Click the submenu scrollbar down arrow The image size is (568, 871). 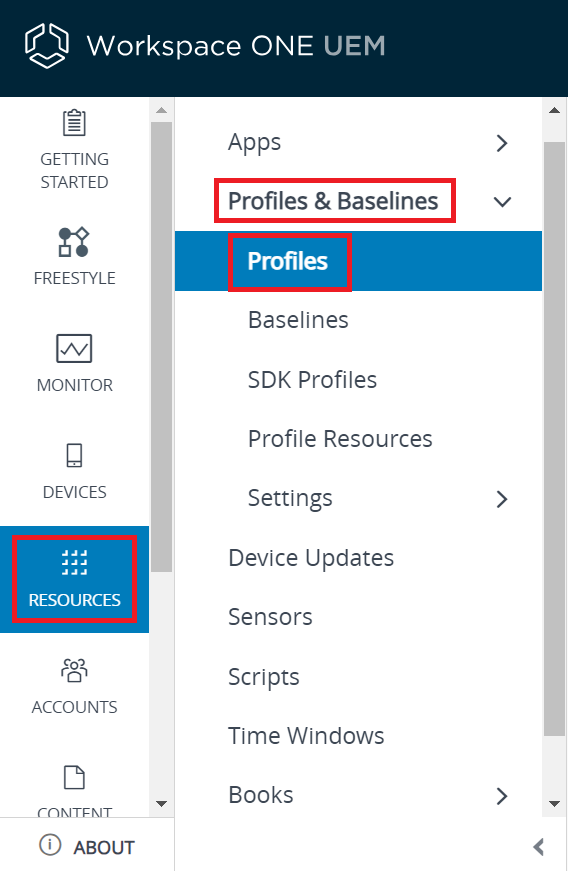[x=554, y=803]
